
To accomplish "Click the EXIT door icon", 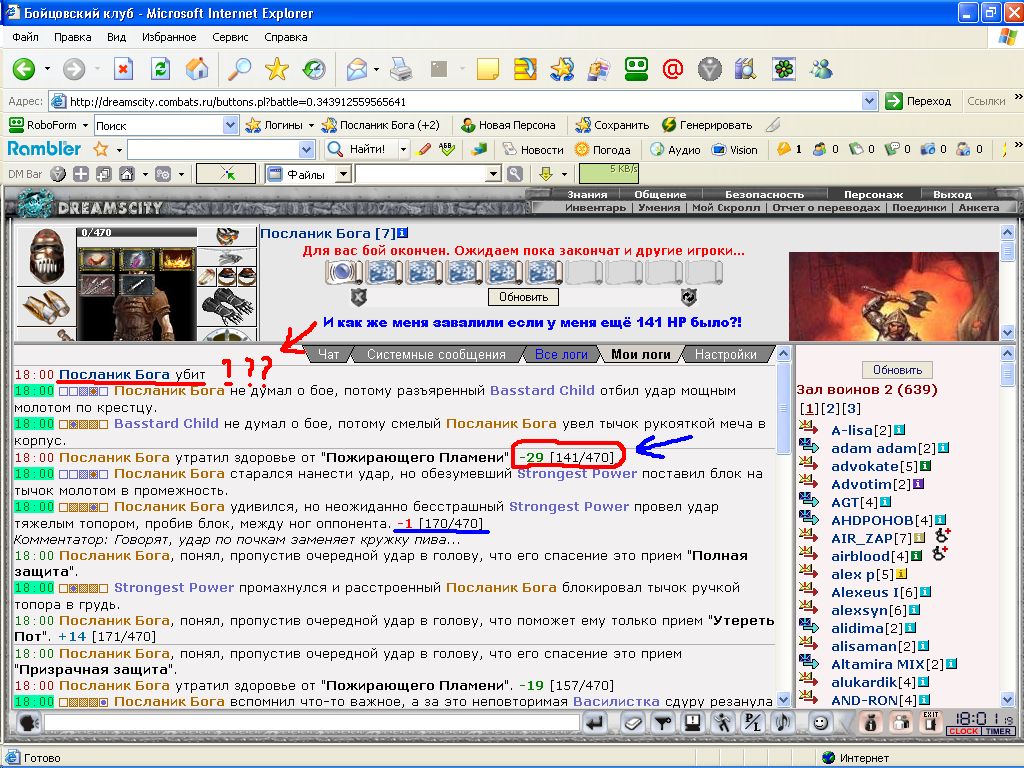I will click(931, 722).
